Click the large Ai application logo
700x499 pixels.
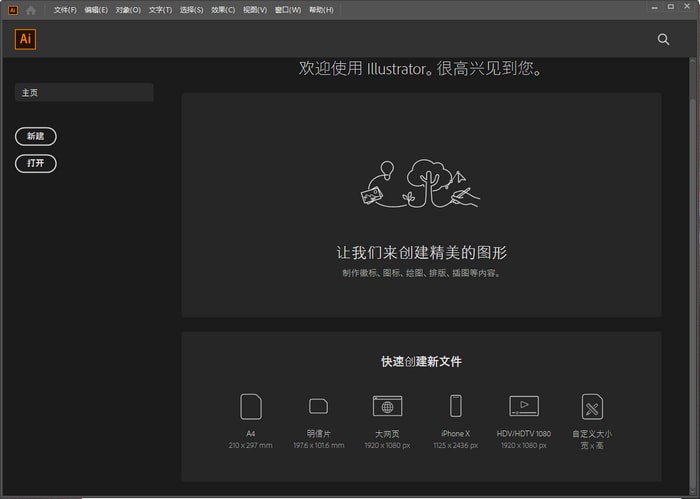[x=25, y=39]
